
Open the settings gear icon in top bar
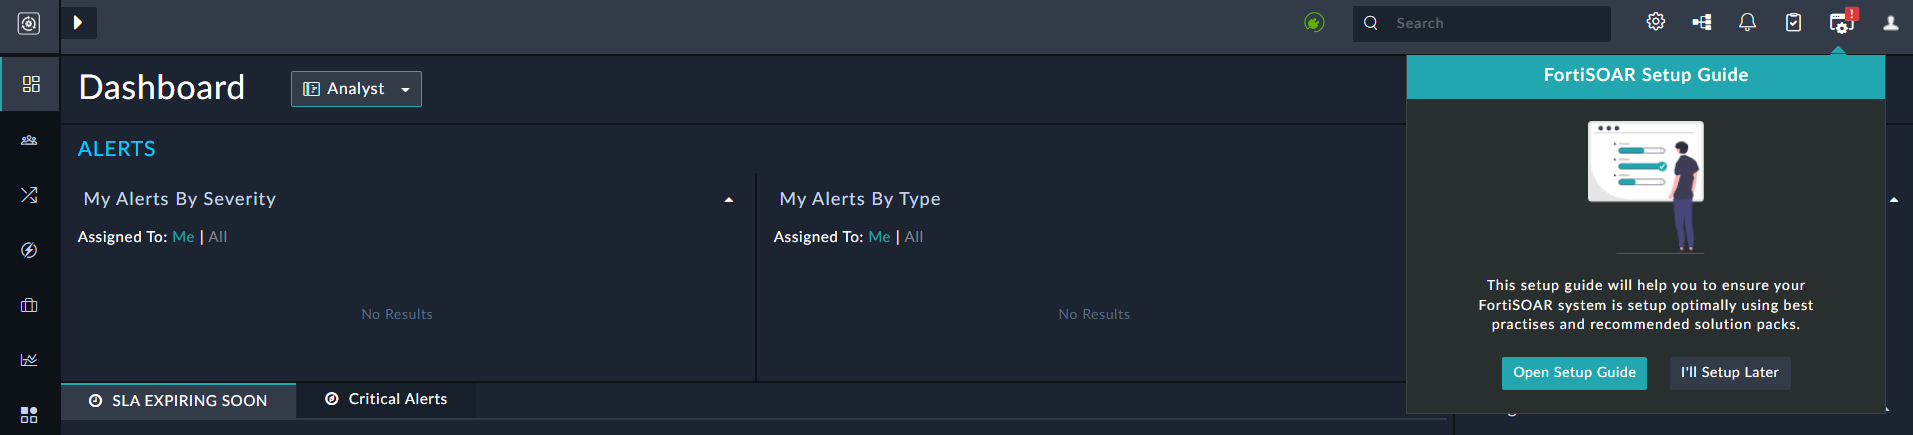1656,22
